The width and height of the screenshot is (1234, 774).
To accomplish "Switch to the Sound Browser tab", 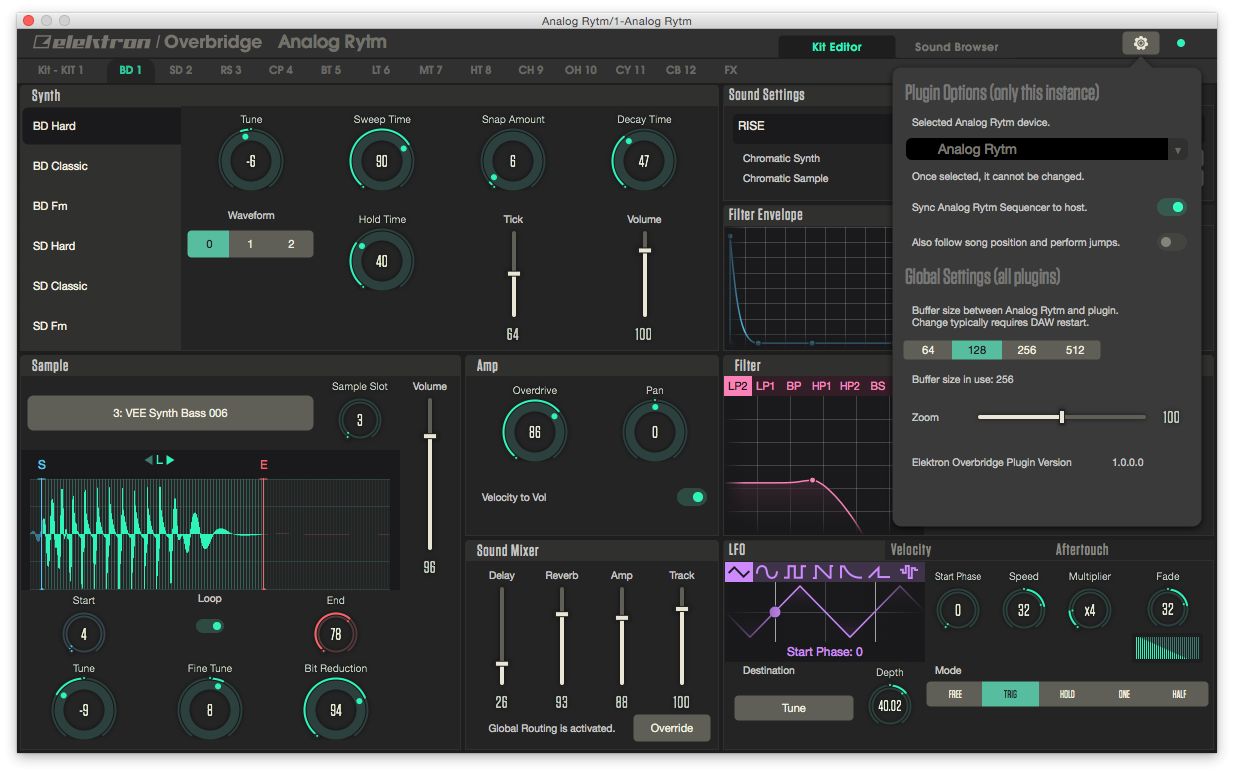I will [956, 47].
